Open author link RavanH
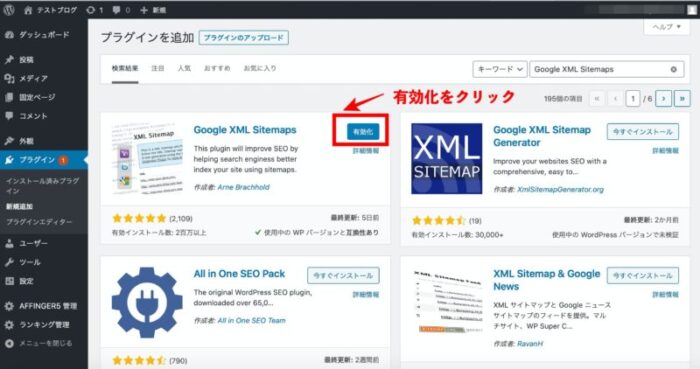Screen dimensions: 700x369 pos(530,344)
